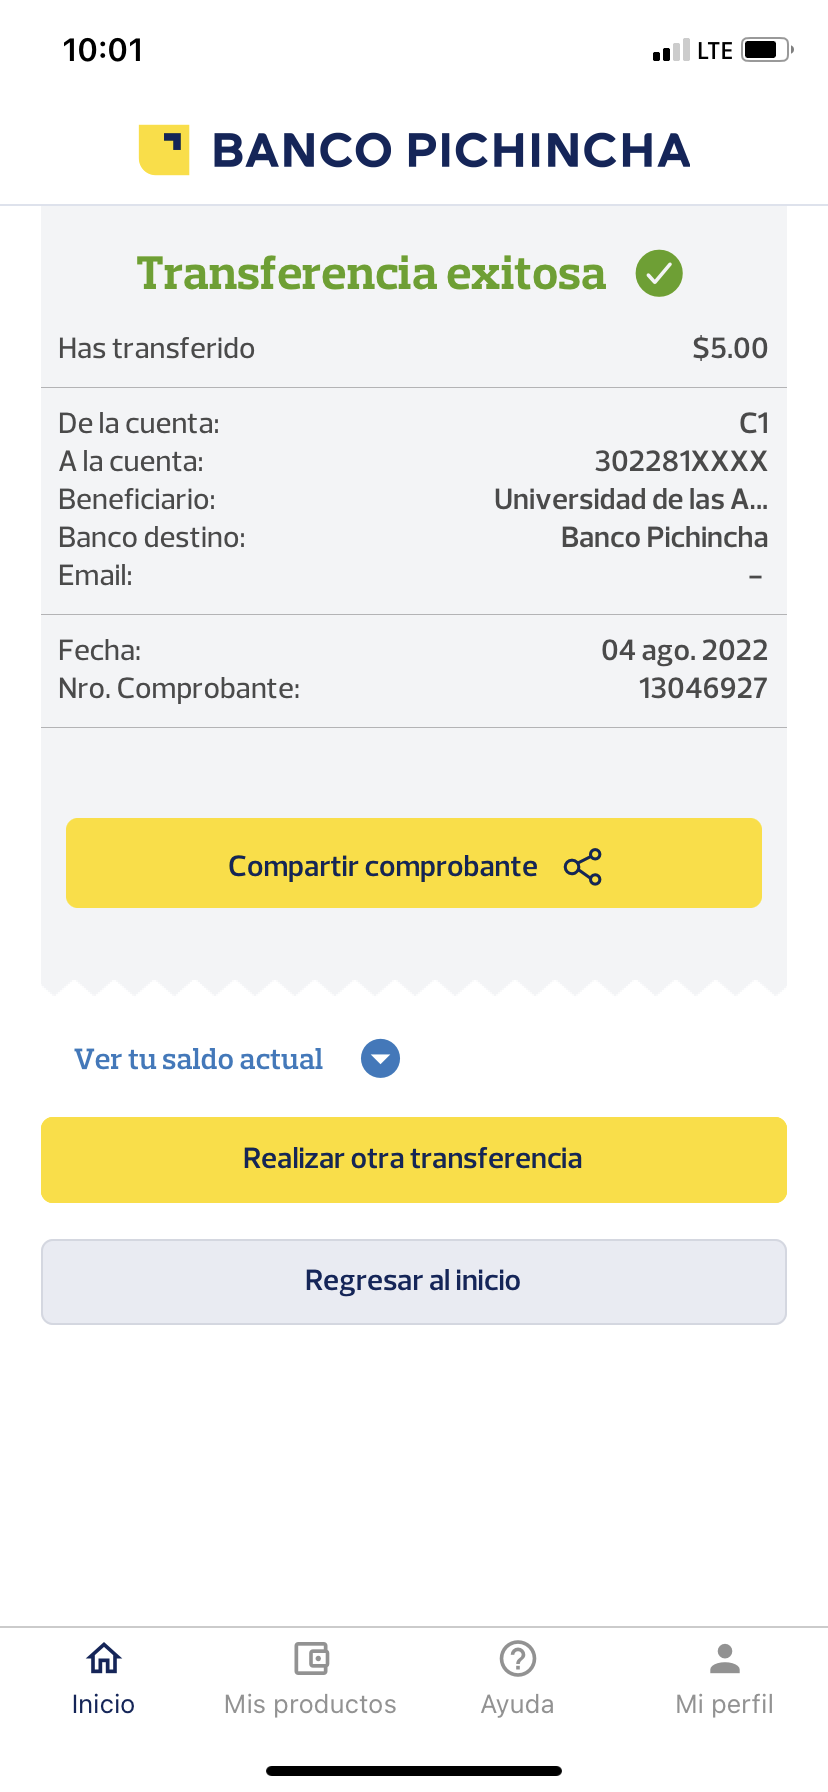This screenshot has width=828, height=1792.
Task: Tap the share icon on Compartir comprobante
Action: 583,866
